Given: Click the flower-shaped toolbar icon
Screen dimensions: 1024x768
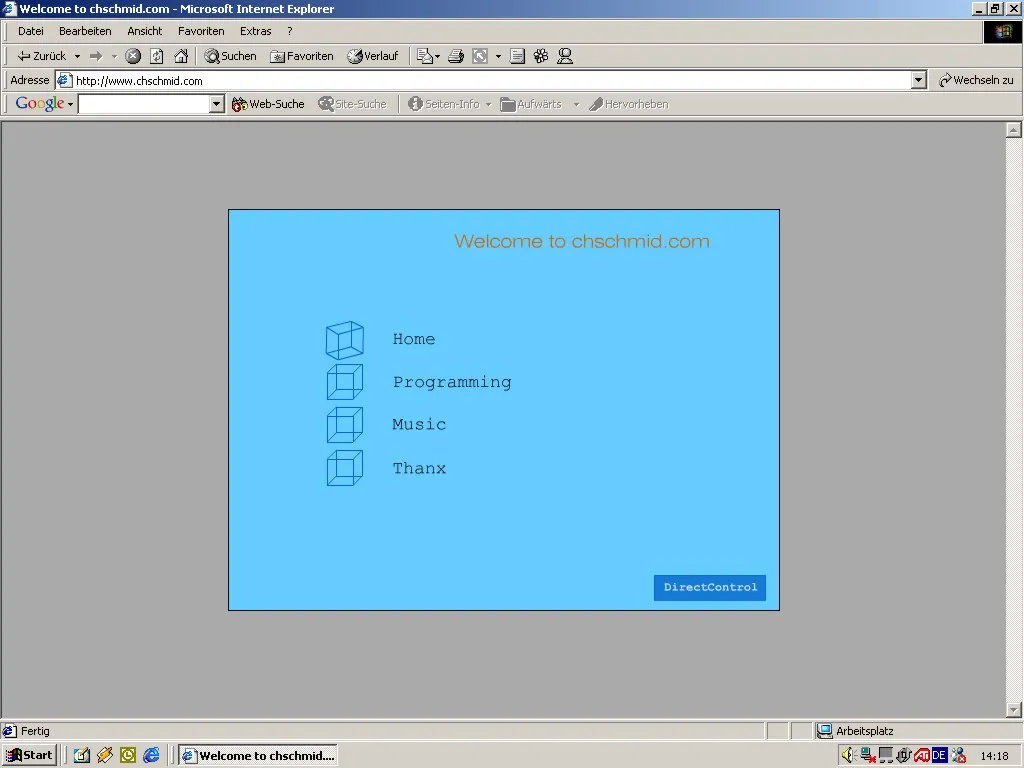Looking at the screenshot, I should click(x=541, y=56).
